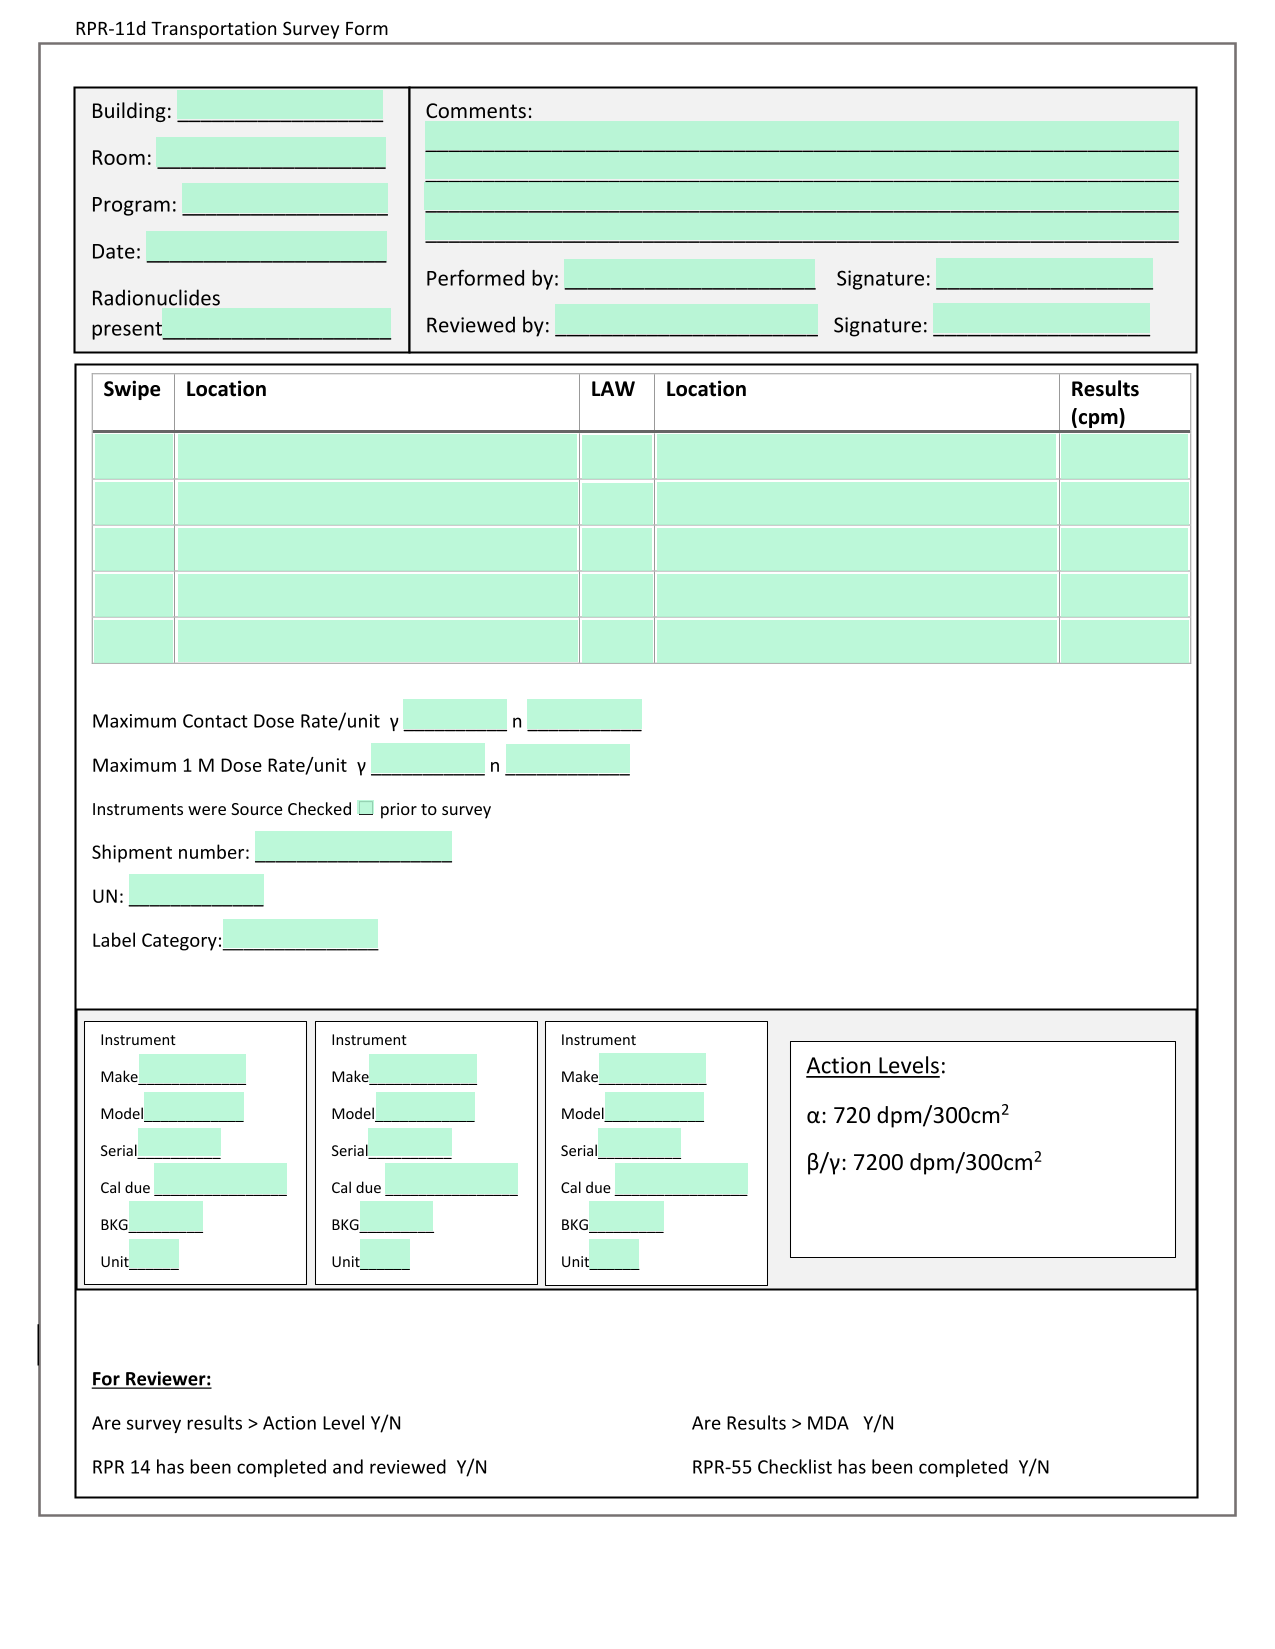This screenshot has height=1649, width=1275.
Task: Click the 'RPR-11d Transportation Survey Form' title
Action: coord(232,29)
